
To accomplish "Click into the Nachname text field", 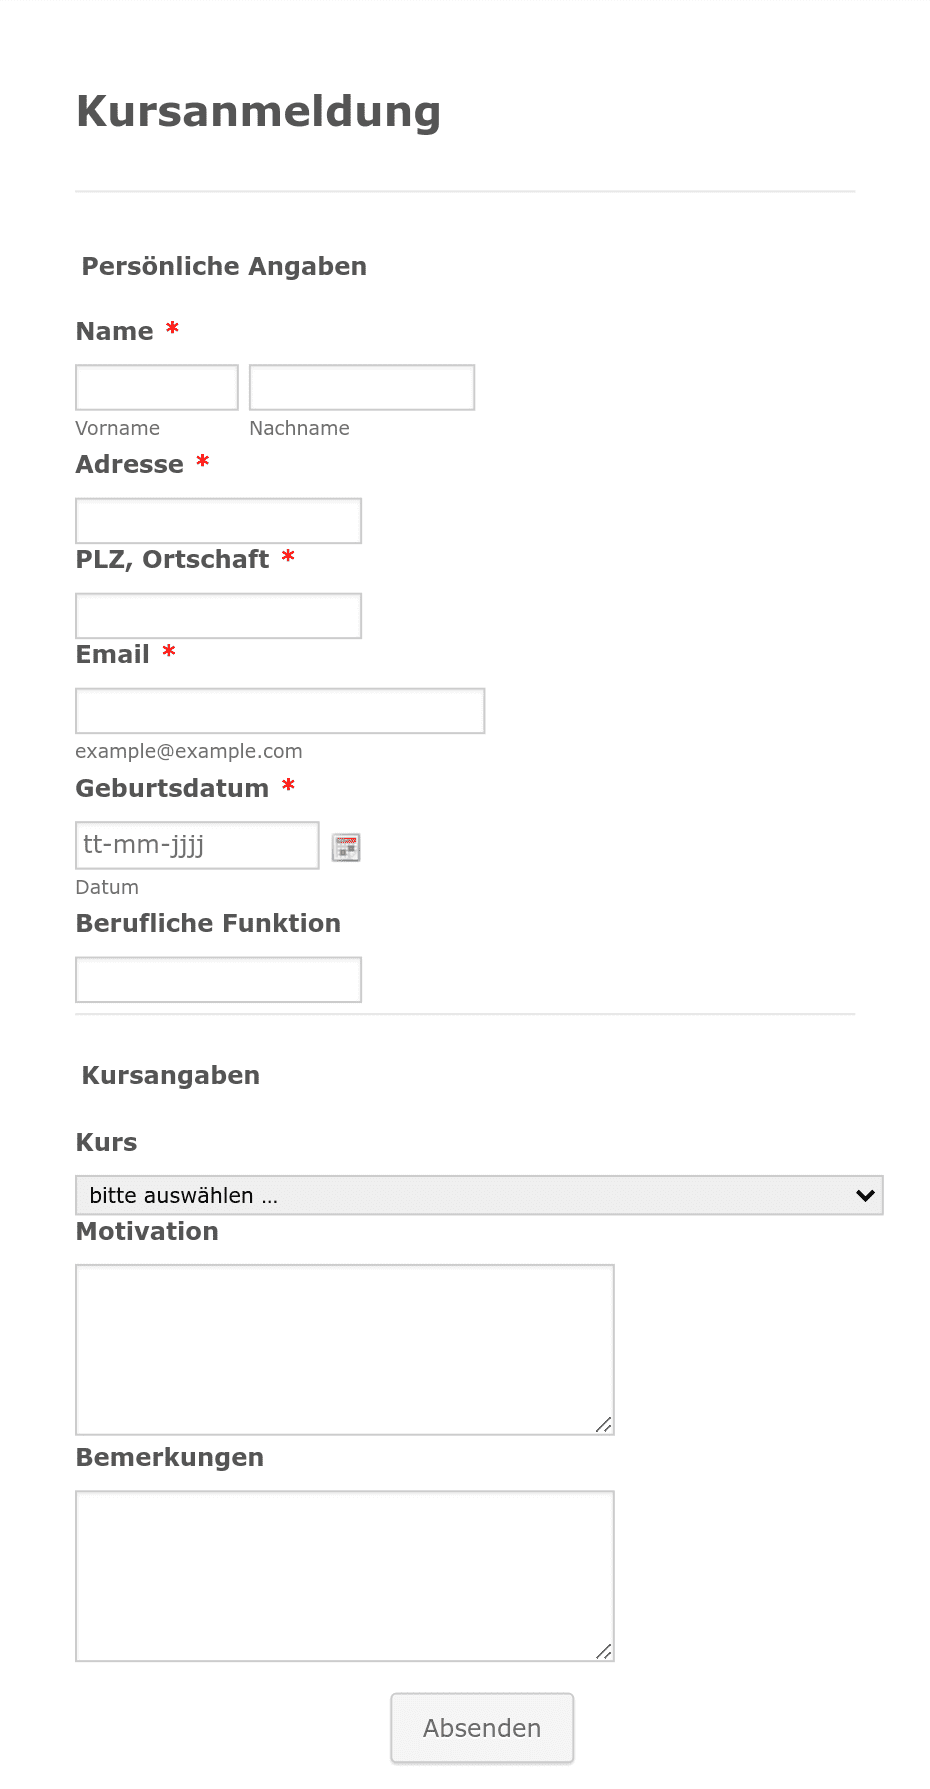I will point(362,387).
